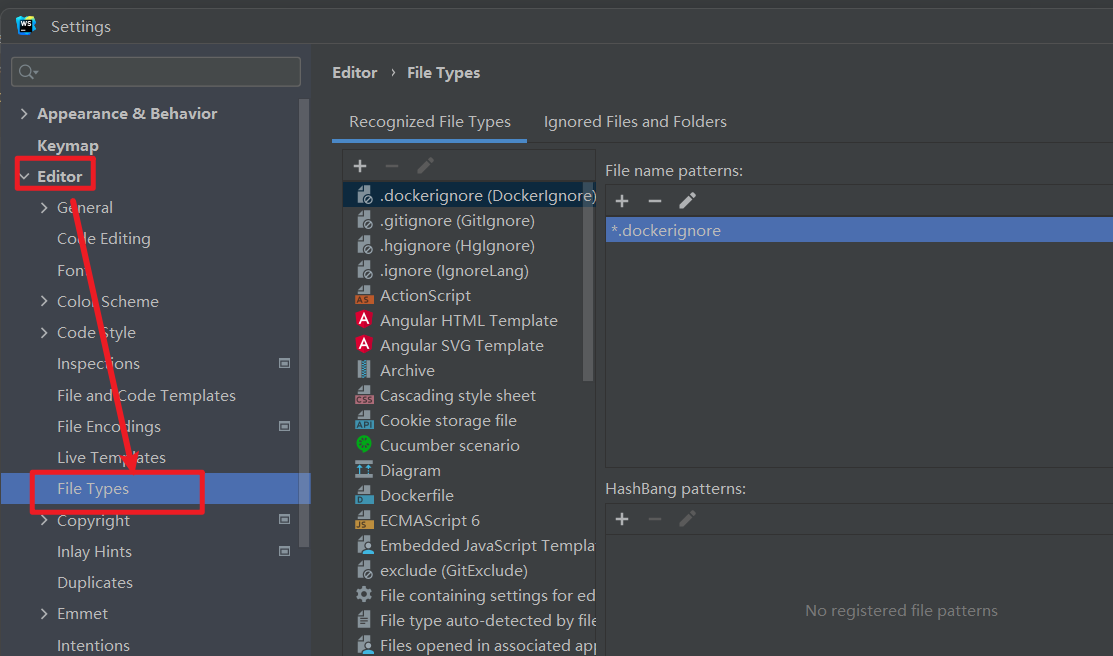
Task: Click the Cucumber scenario green icon
Action: 364,444
